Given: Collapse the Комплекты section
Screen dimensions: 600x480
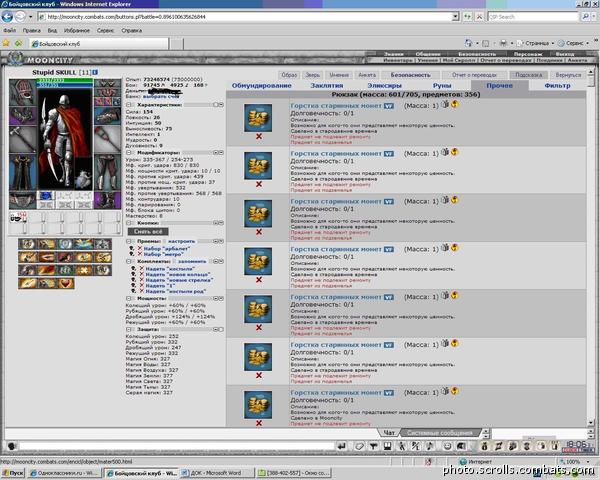Looking at the screenshot, I should tap(129, 261).
